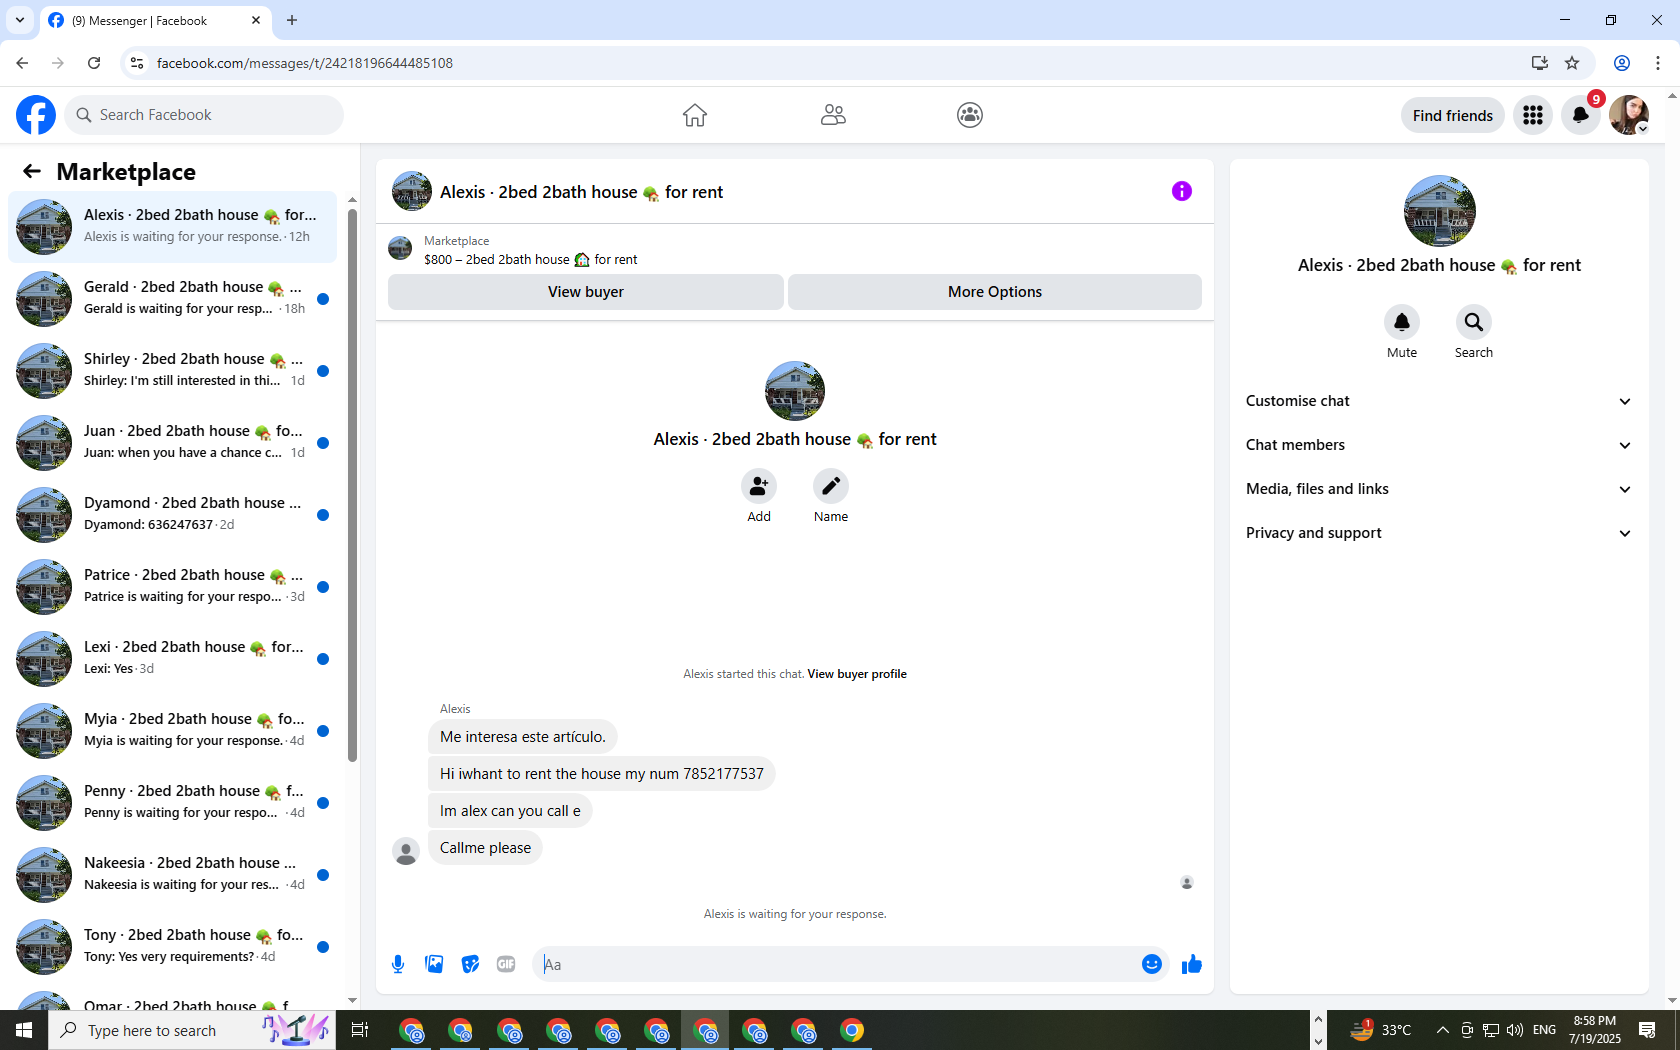Open Task View on the taskbar
This screenshot has height=1050, width=1680.
pyautogui.click(x=360, y=1030)
